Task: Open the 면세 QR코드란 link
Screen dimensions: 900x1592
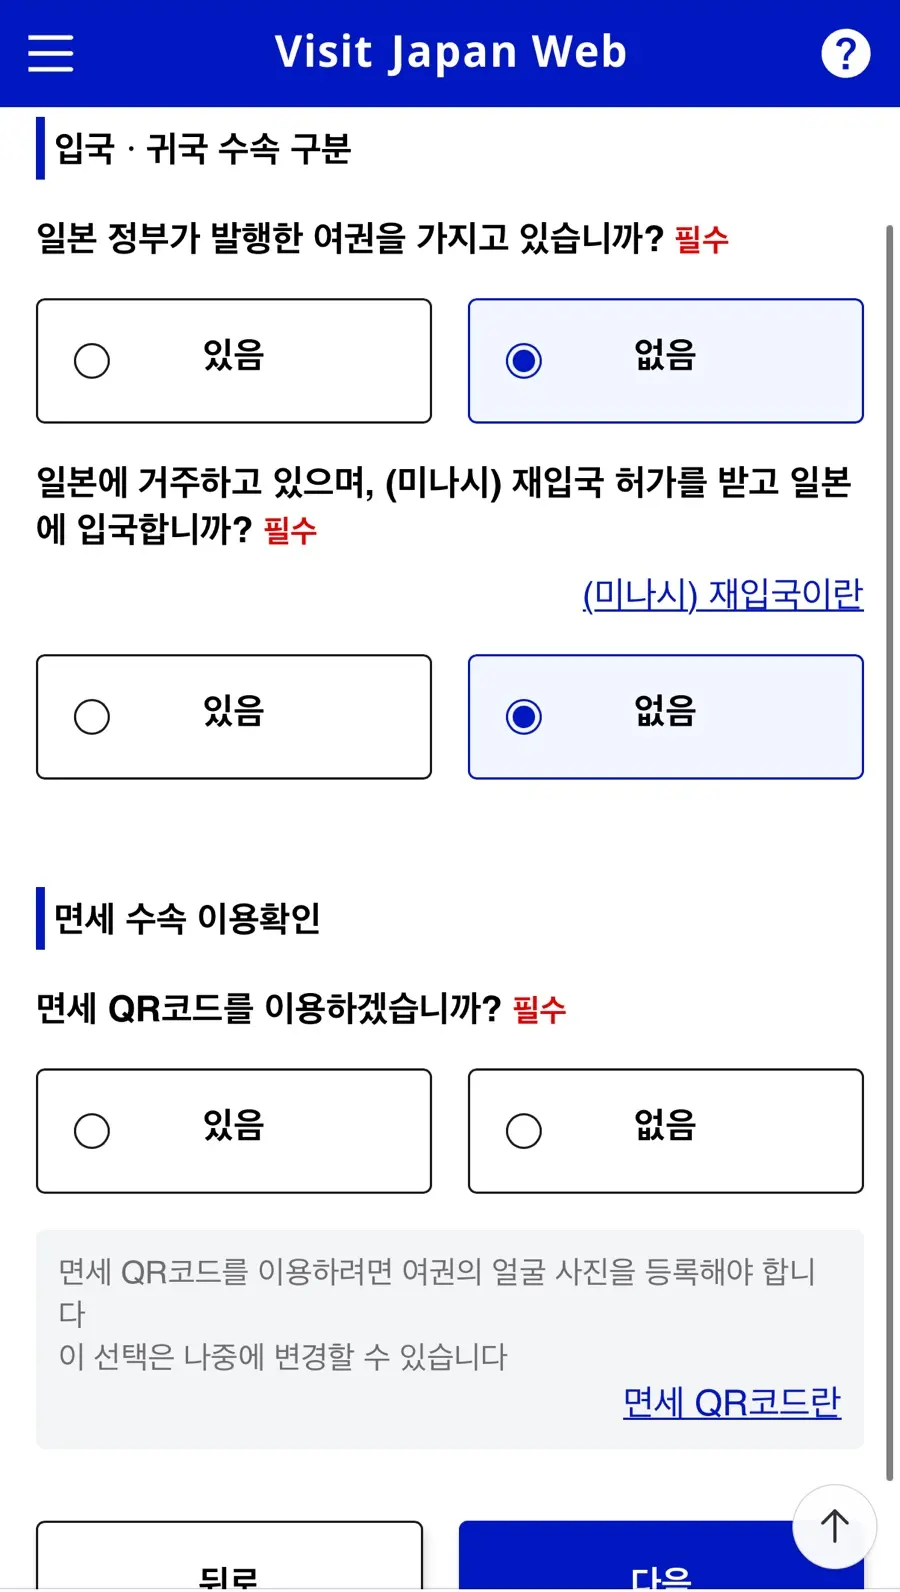Action: coord(732,1402)
